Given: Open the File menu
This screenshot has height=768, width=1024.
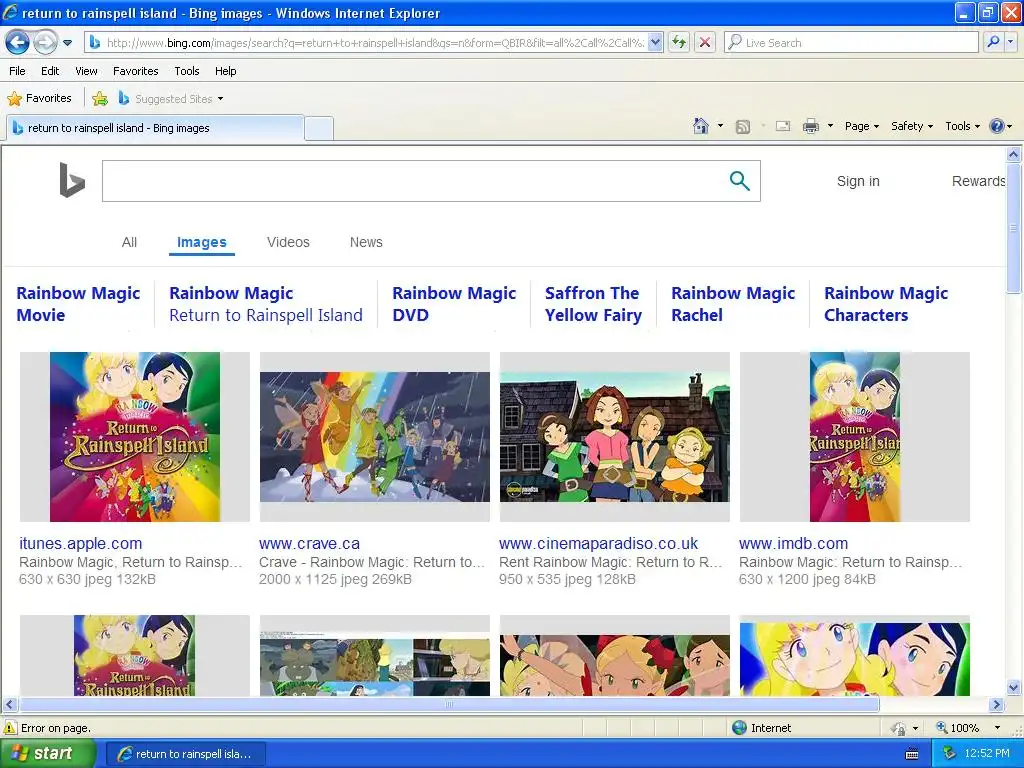Looking at the screenshot, I should click(18, 71).
